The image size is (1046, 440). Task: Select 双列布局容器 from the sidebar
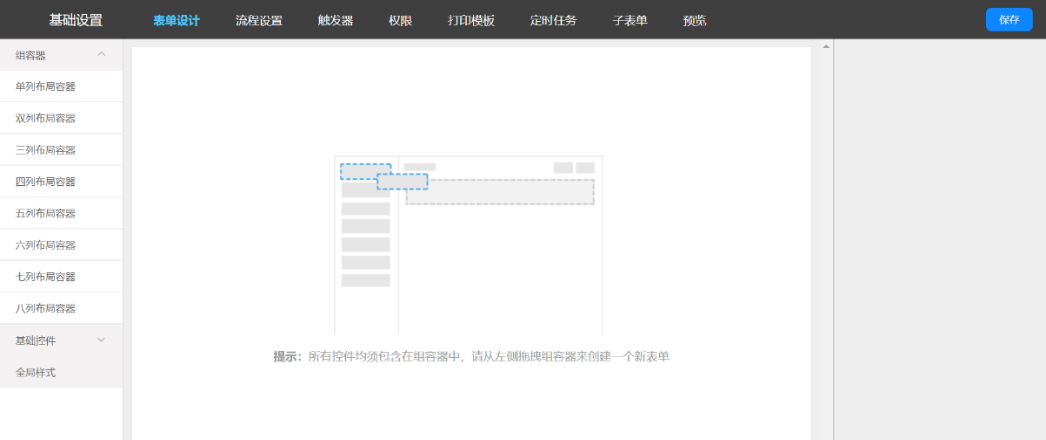click(x=46, y=118)
